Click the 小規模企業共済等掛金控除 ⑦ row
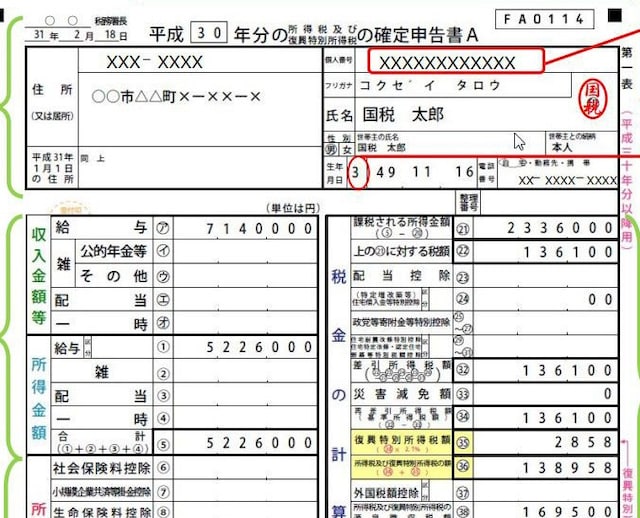The width and height of the screenshot is (640, 518). 184,491
